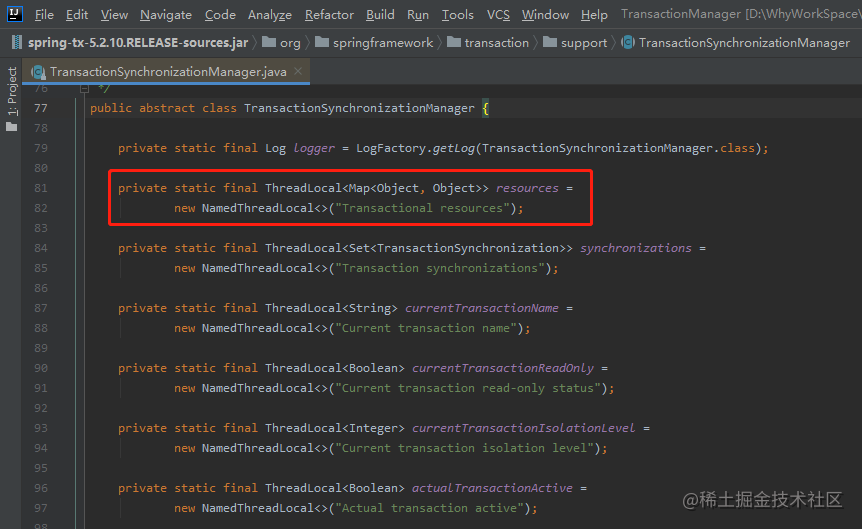The image size is (862, 529).
Task: Click the "Current transaction name" string
Action: pos(429,328)
